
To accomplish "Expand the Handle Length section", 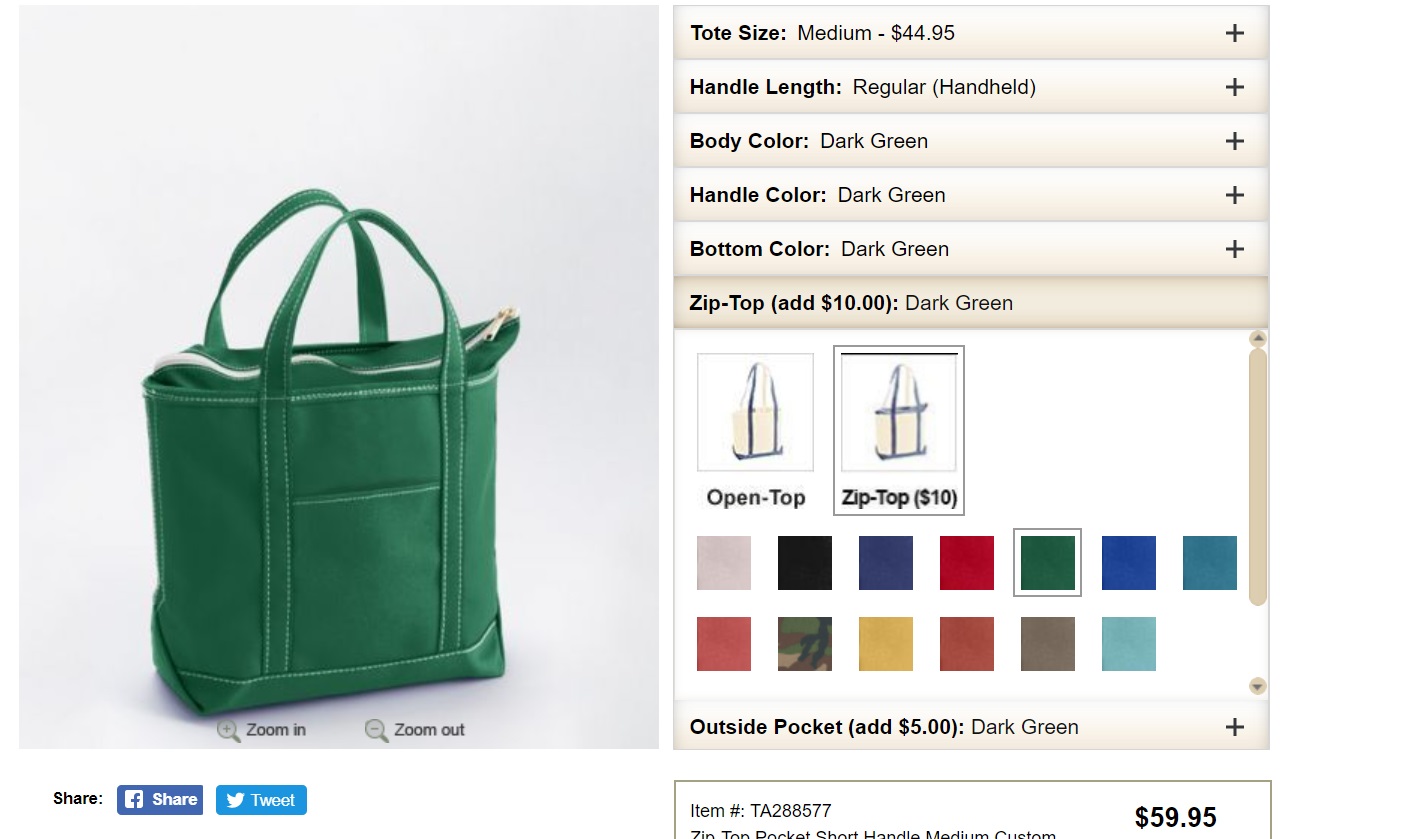I will (x=971, y=87).
